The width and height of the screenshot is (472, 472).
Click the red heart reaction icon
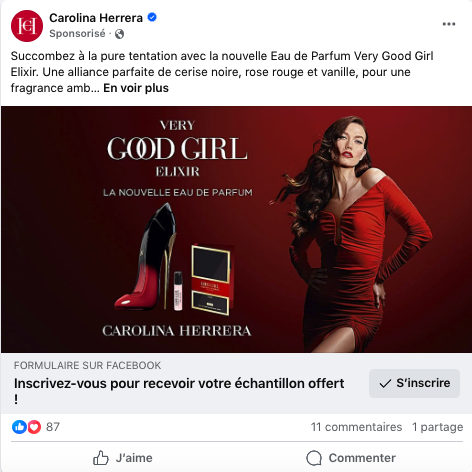[34, 427]
